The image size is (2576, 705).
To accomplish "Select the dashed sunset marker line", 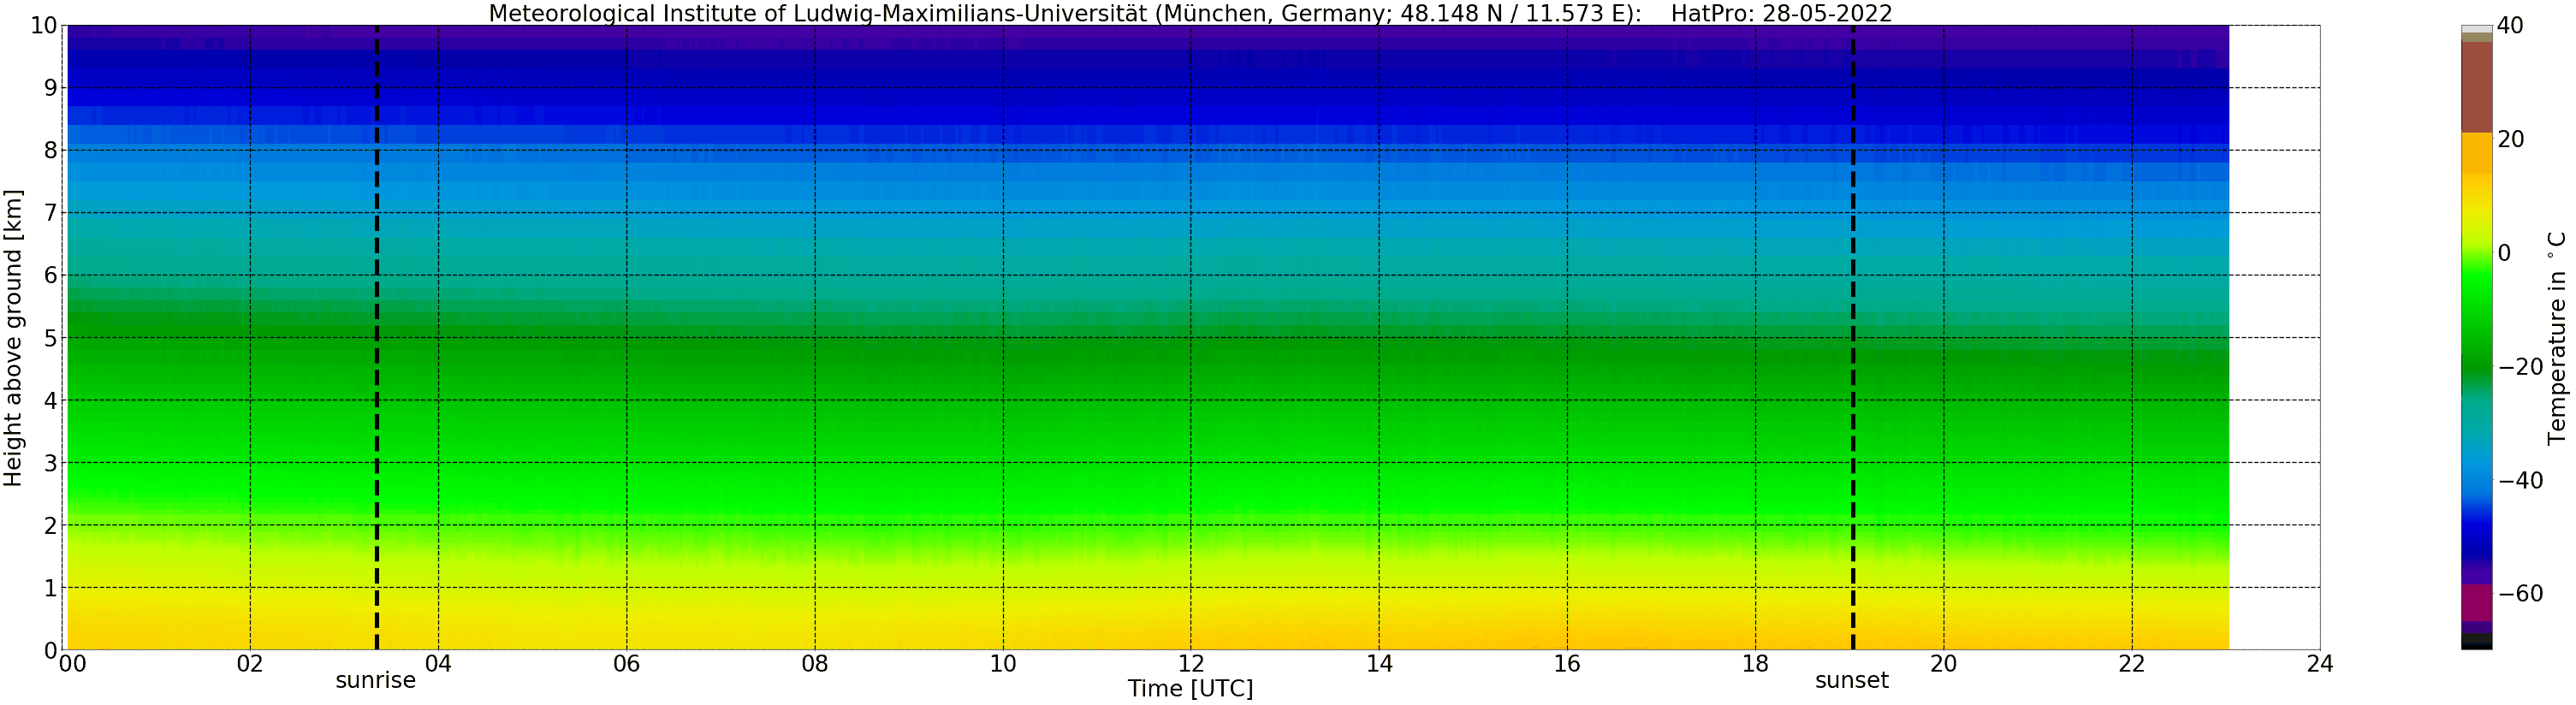I will 1853,337.
